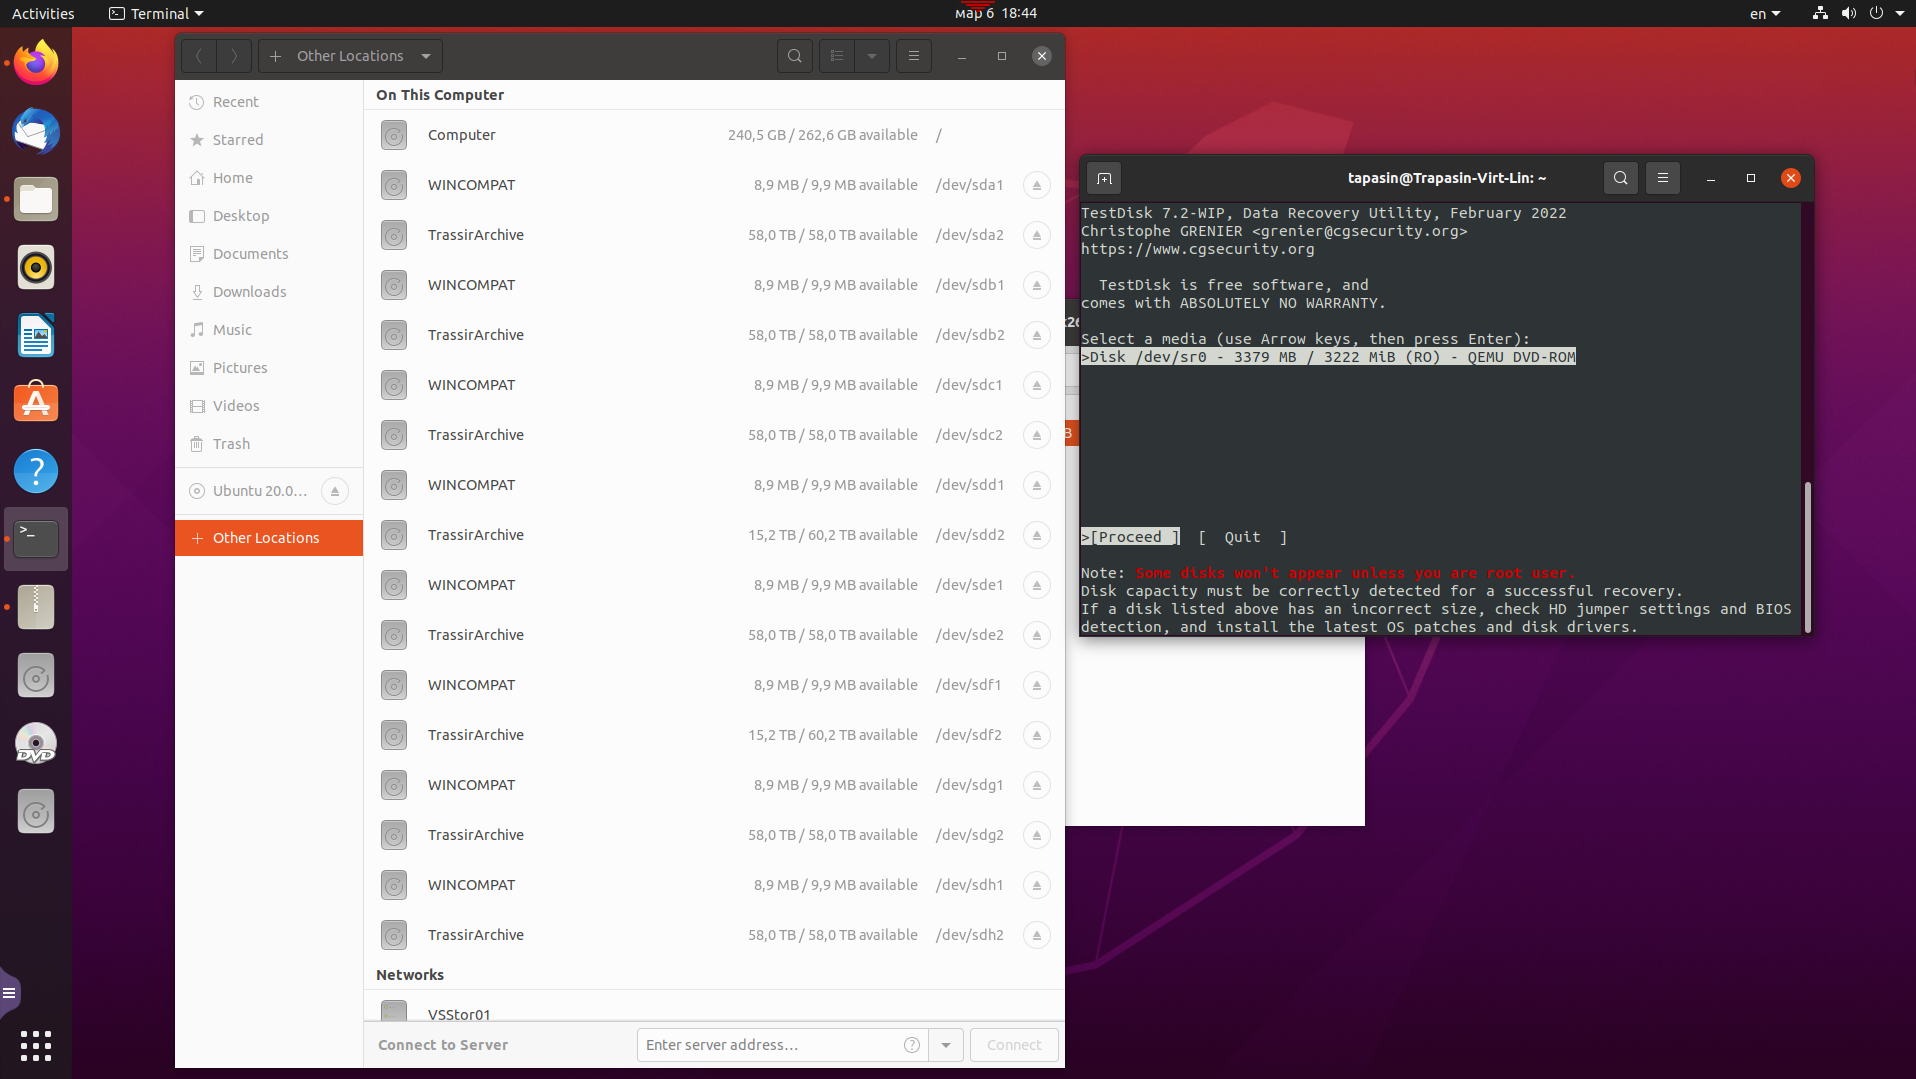Open Ubuntu Software from the dock
Screen dimensions: 1916x1079
point(36,403)
